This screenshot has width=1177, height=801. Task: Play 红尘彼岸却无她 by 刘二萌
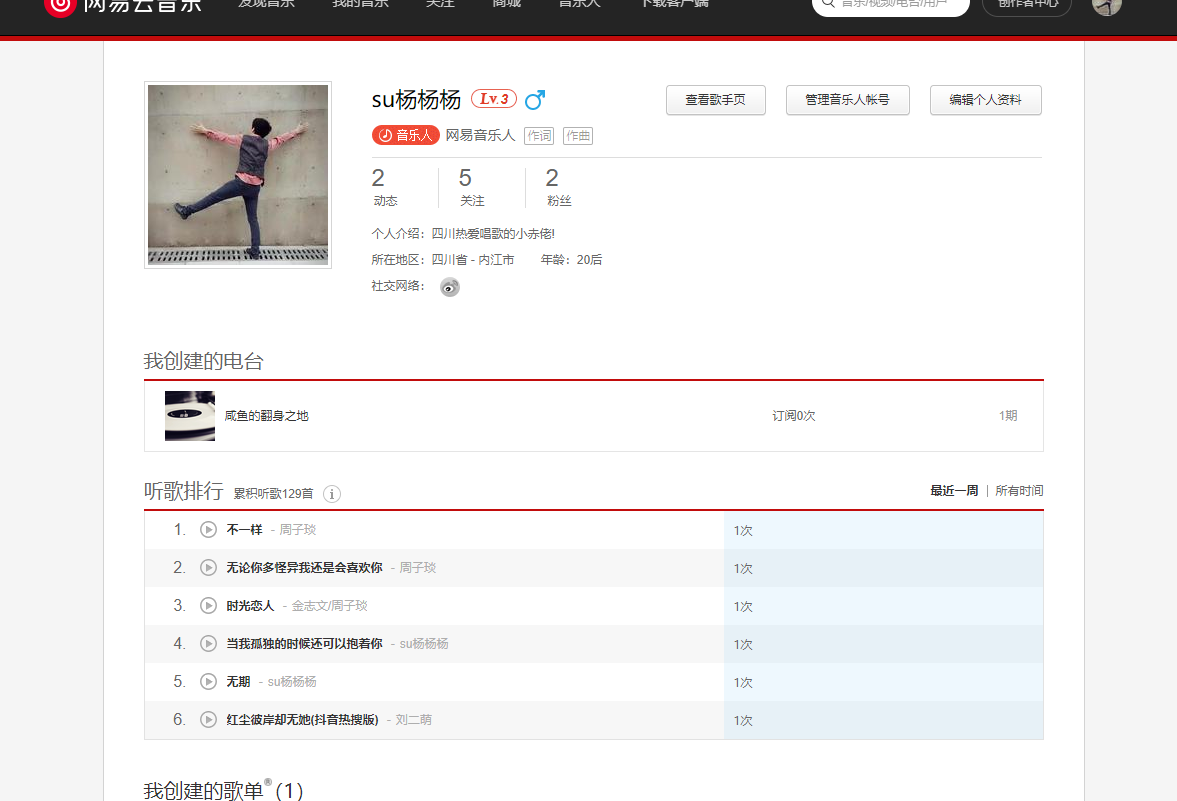click(x=208, y=719)
